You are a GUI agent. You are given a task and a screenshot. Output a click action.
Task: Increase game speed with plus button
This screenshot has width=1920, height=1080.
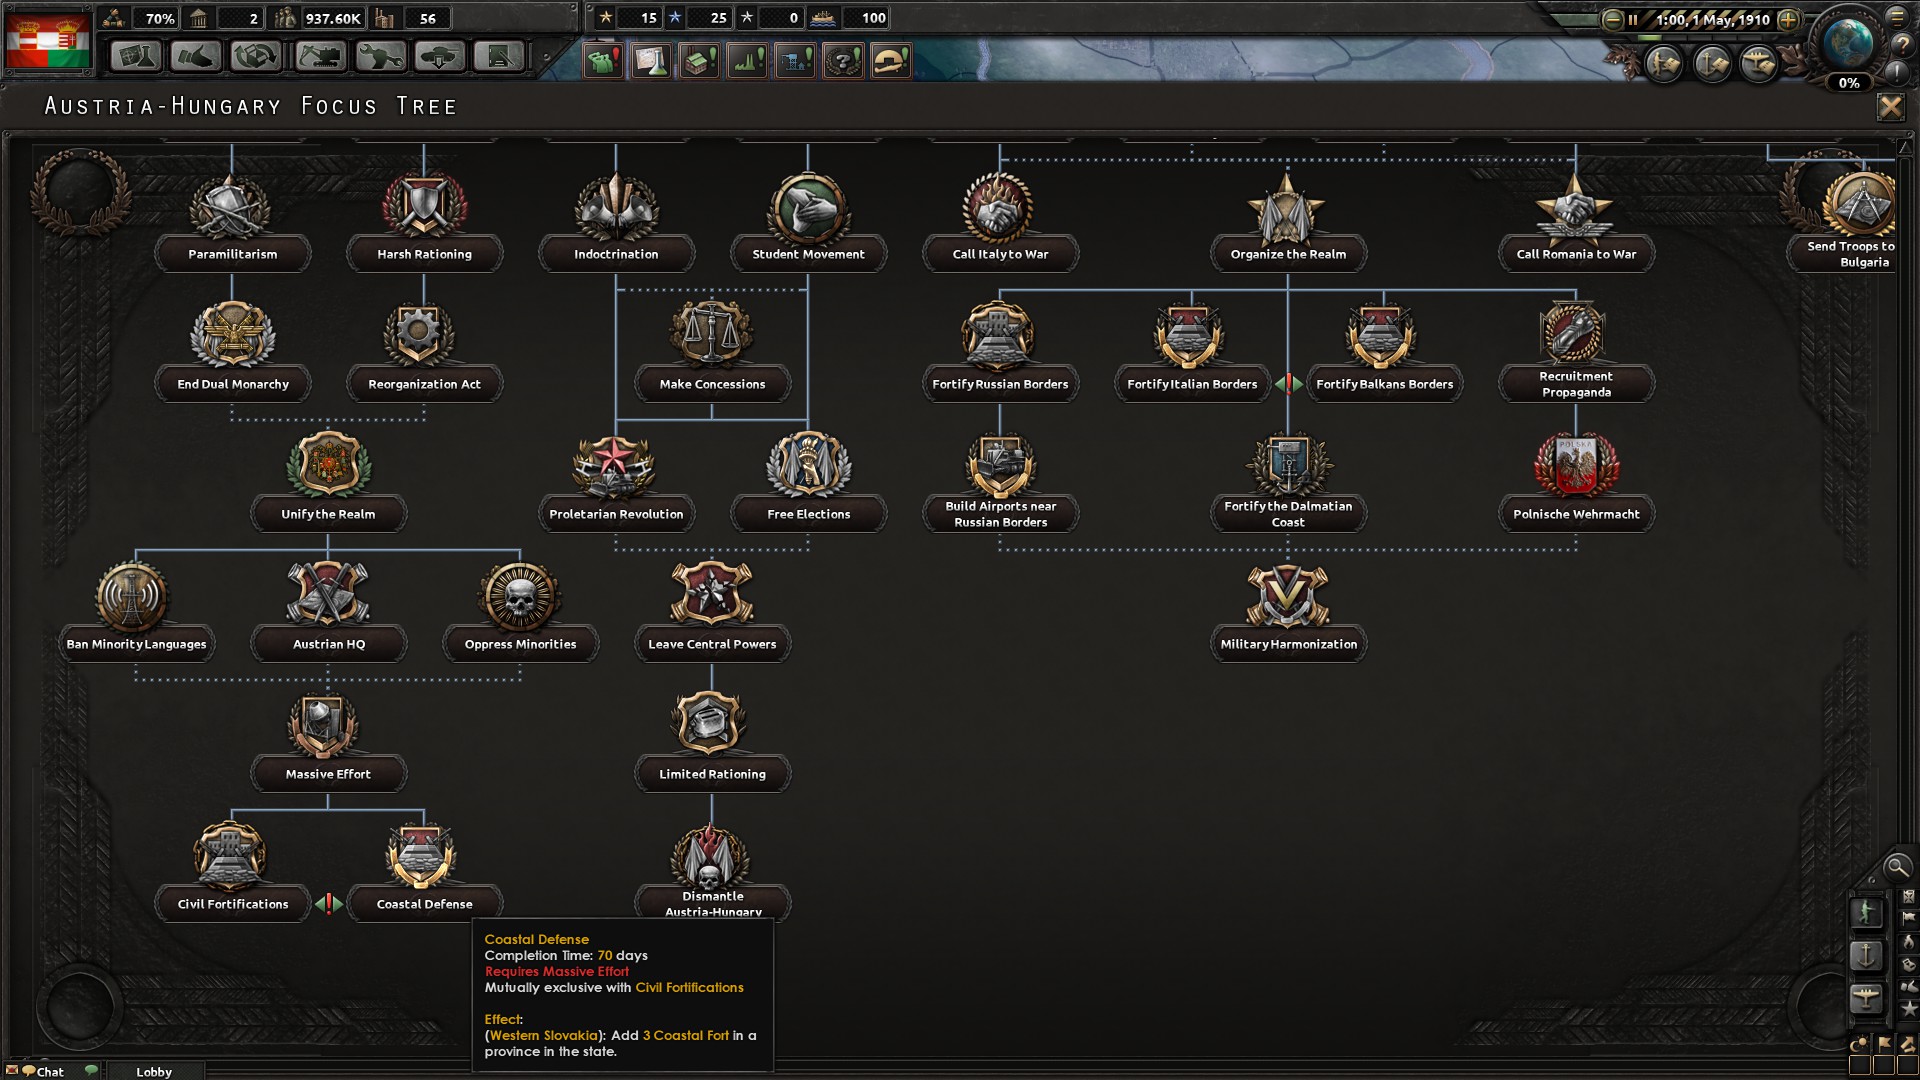[1789, 19]
